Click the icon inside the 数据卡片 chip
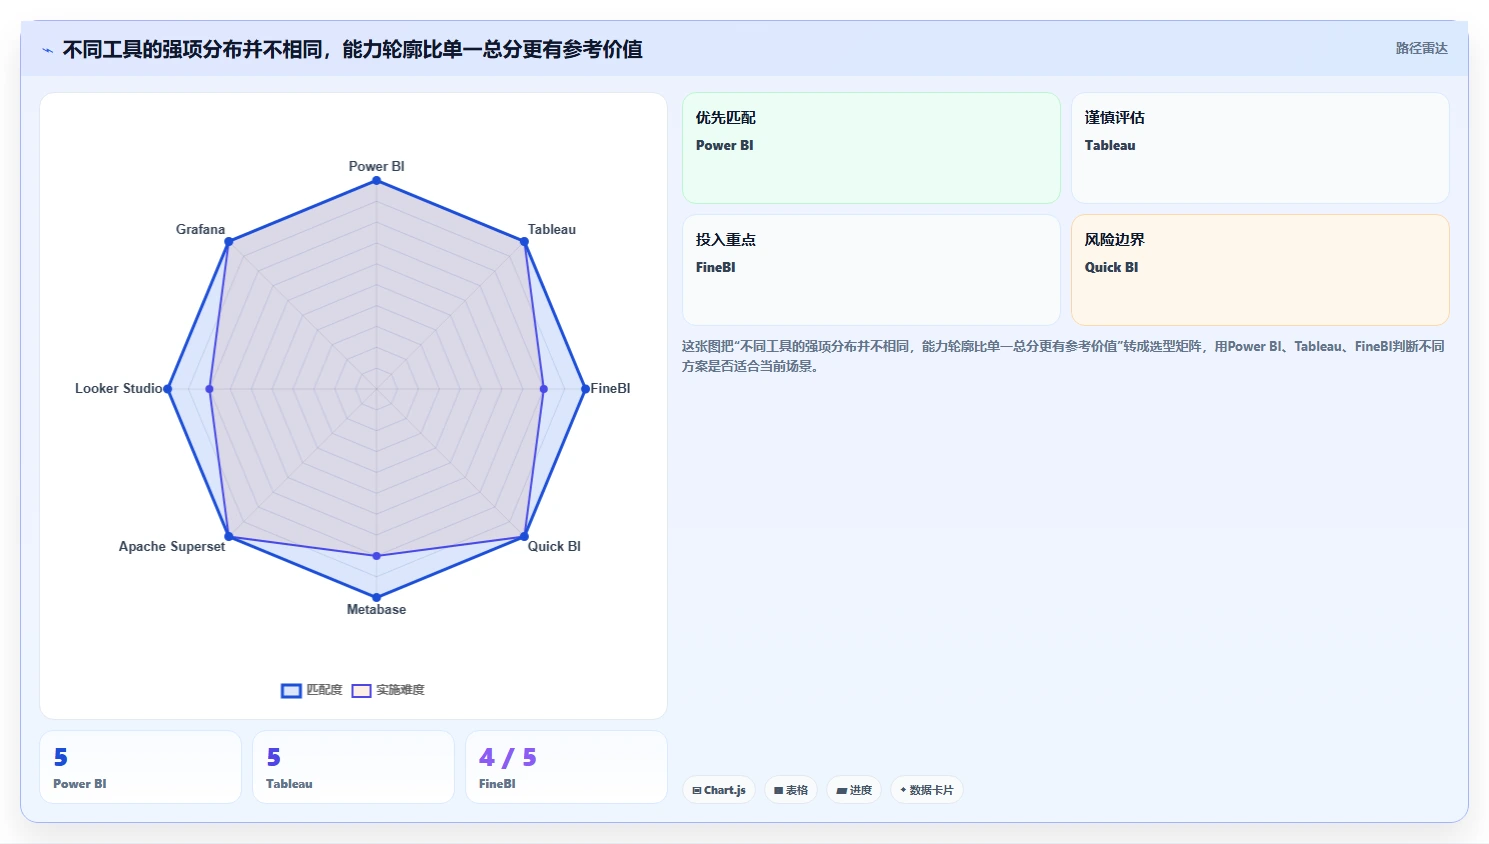 pos(903,790)
